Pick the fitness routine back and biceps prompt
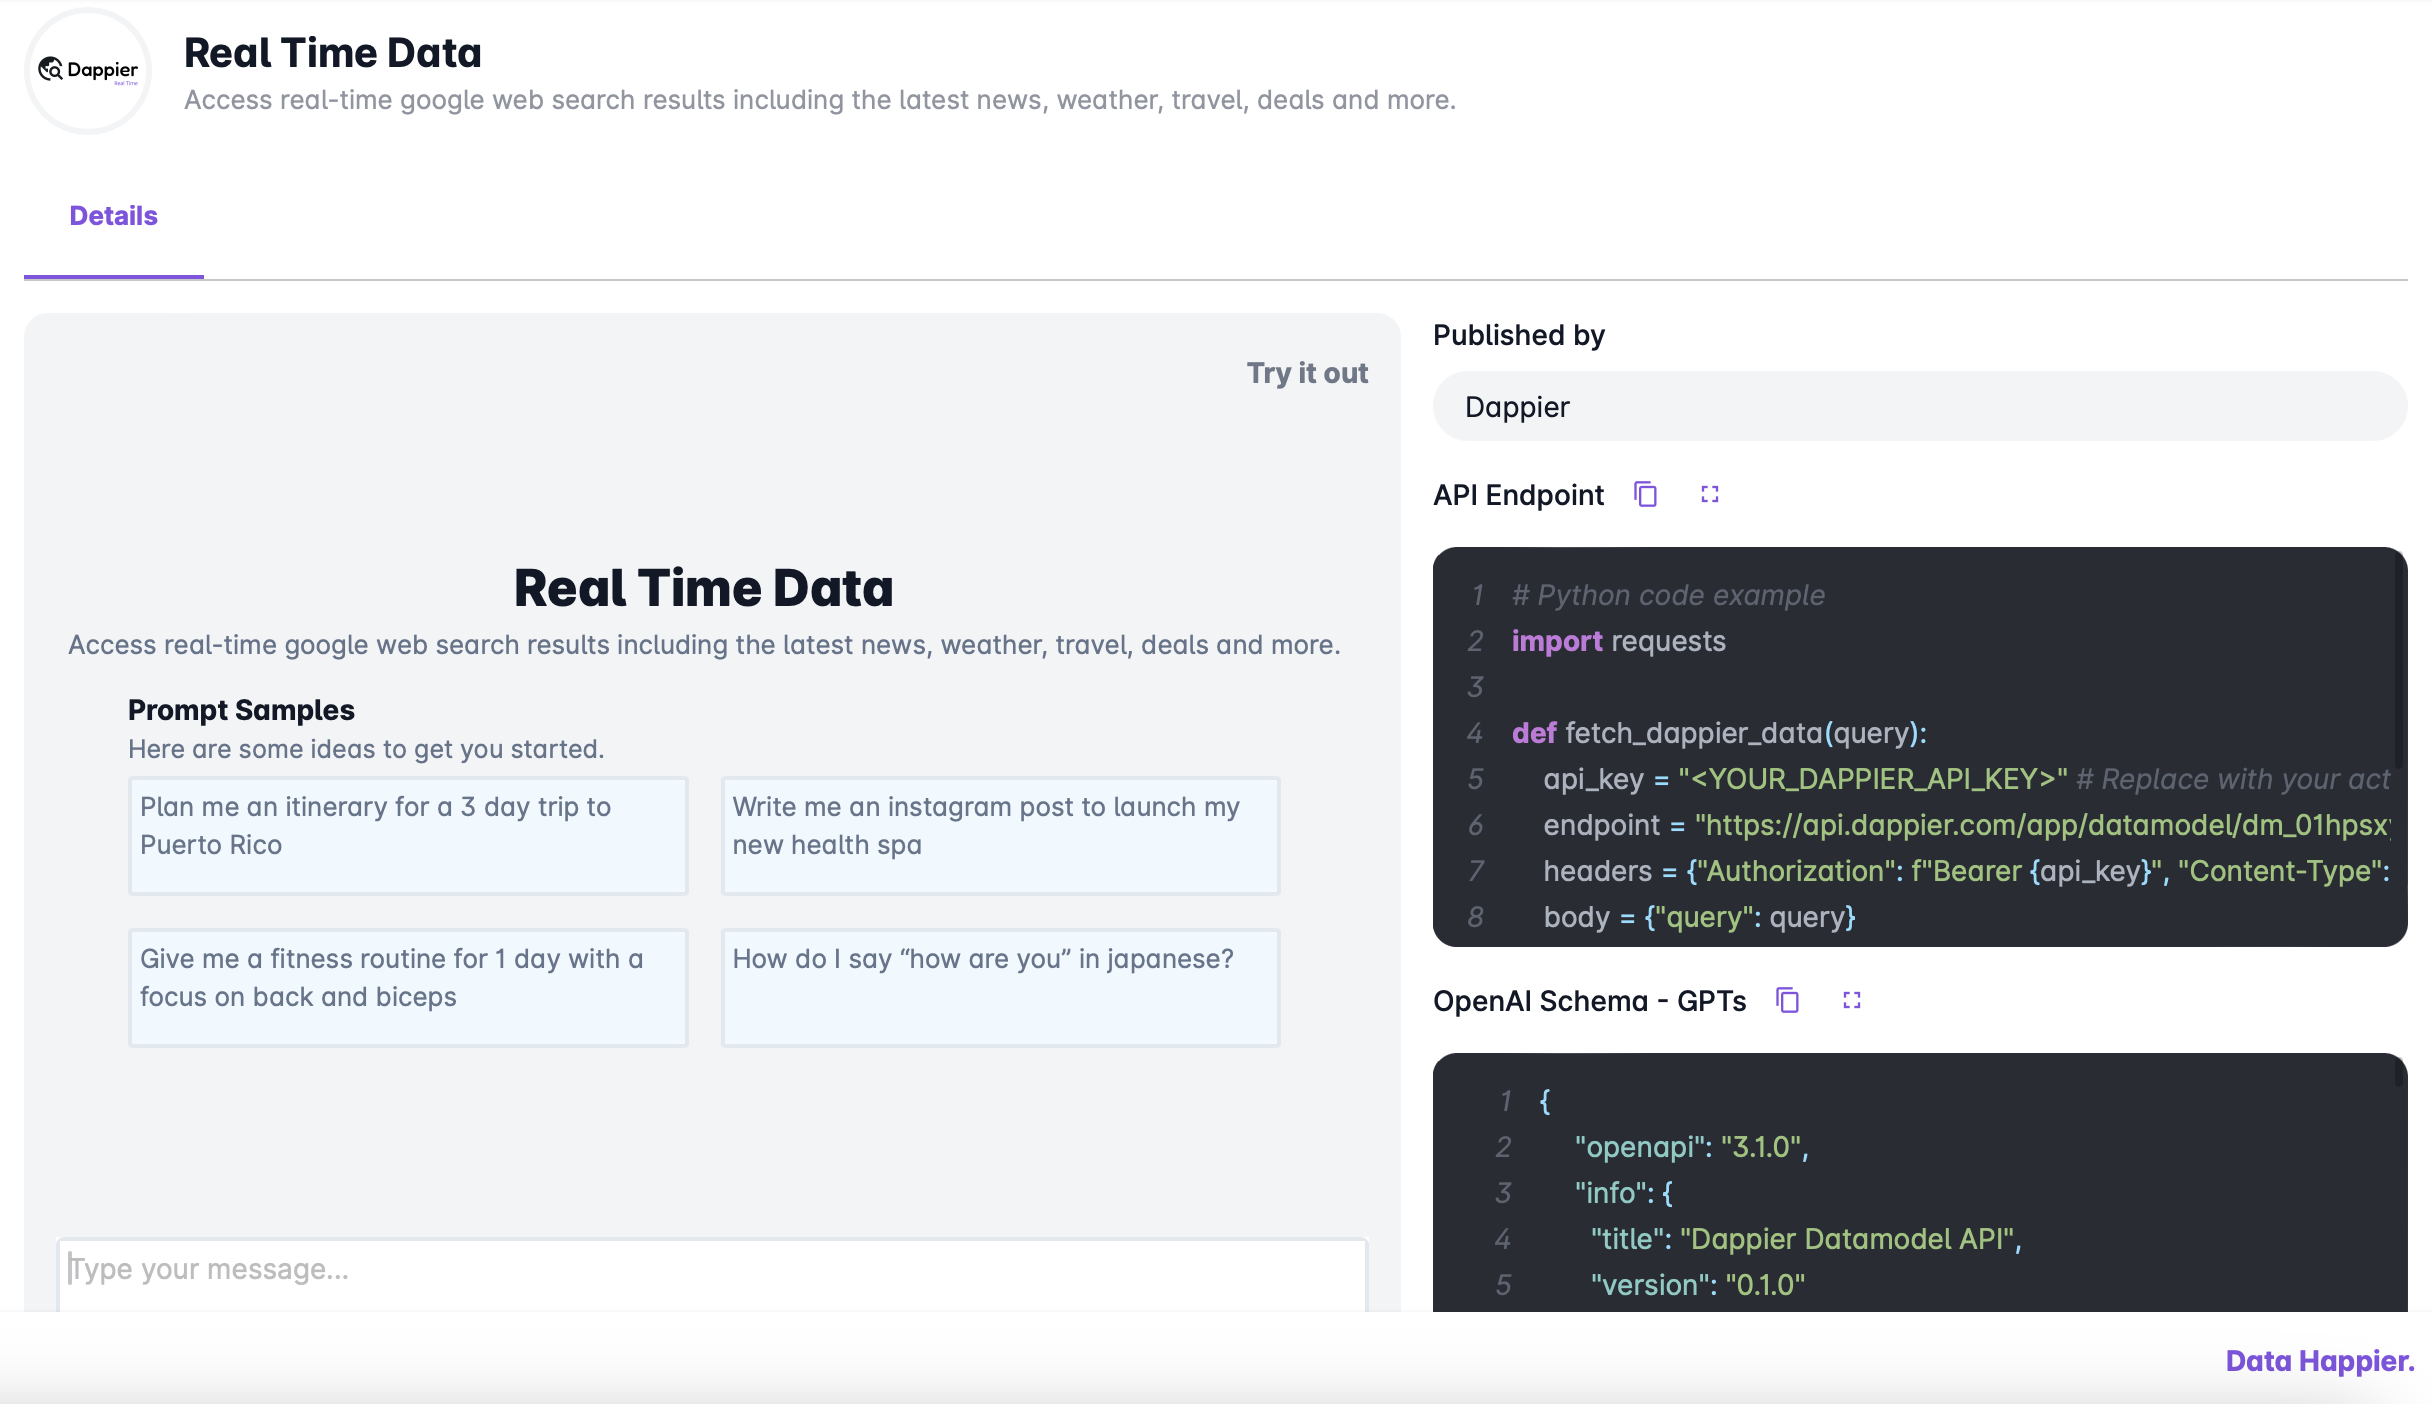Screen dimensions: 2432x1404 coord(408,987)
